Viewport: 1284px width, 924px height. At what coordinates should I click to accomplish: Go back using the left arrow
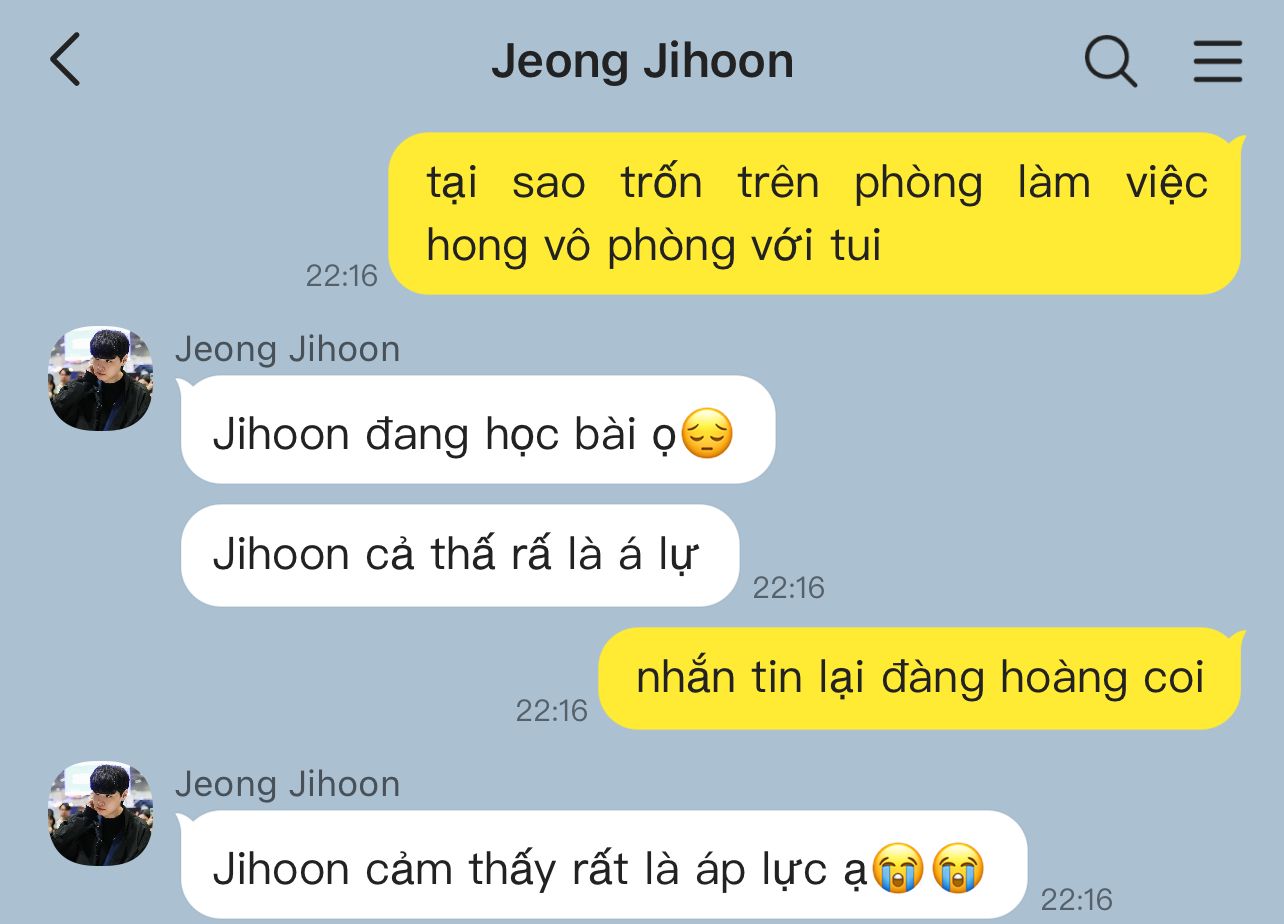point(65,59)
